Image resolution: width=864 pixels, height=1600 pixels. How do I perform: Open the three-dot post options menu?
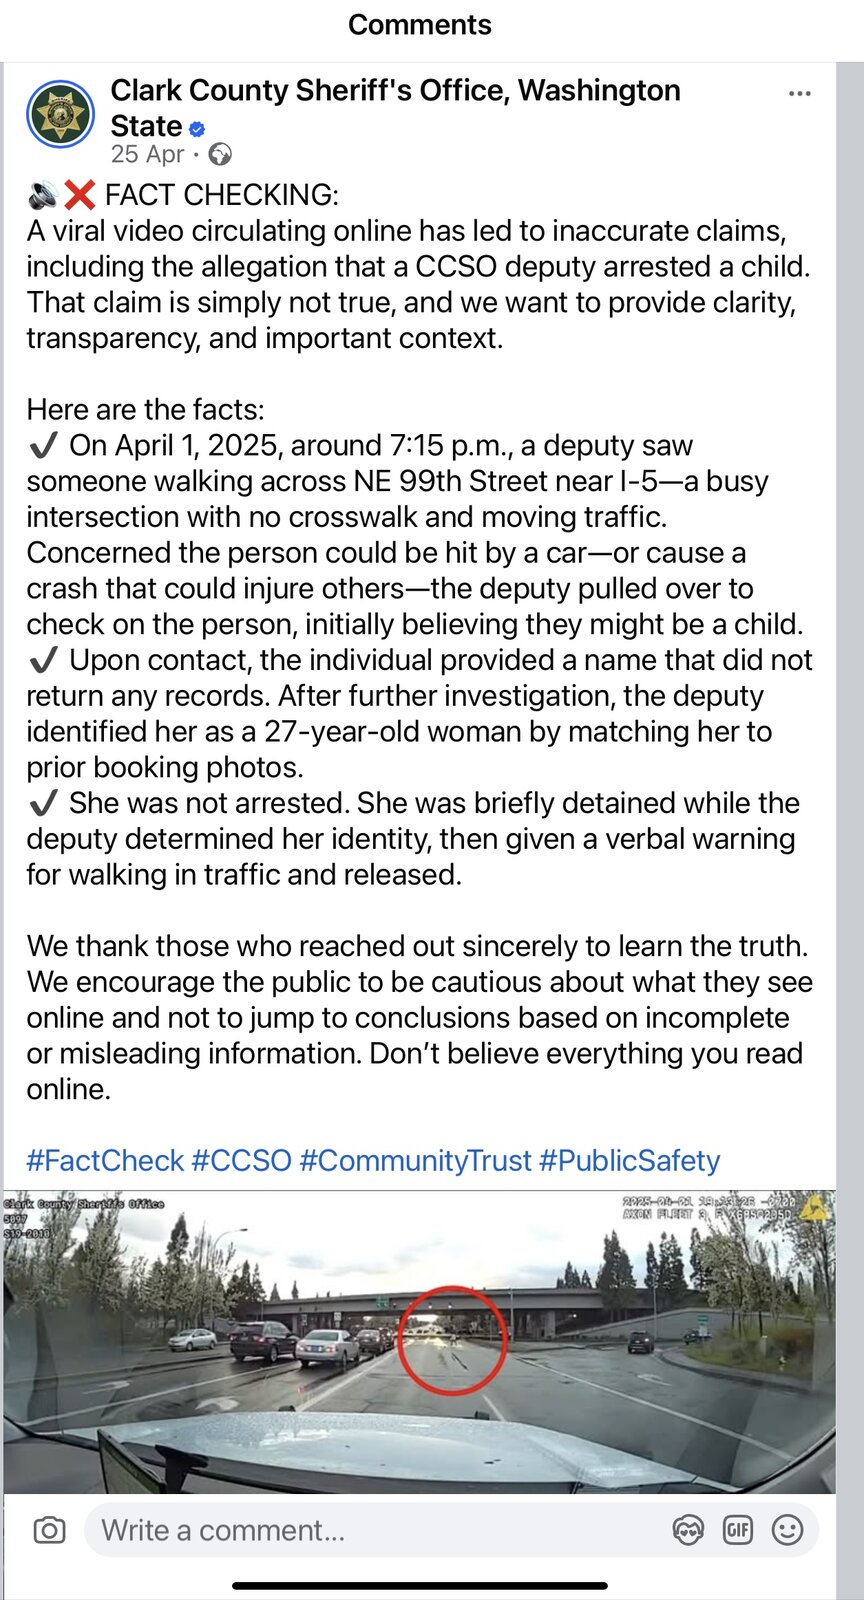coord(799,94)
